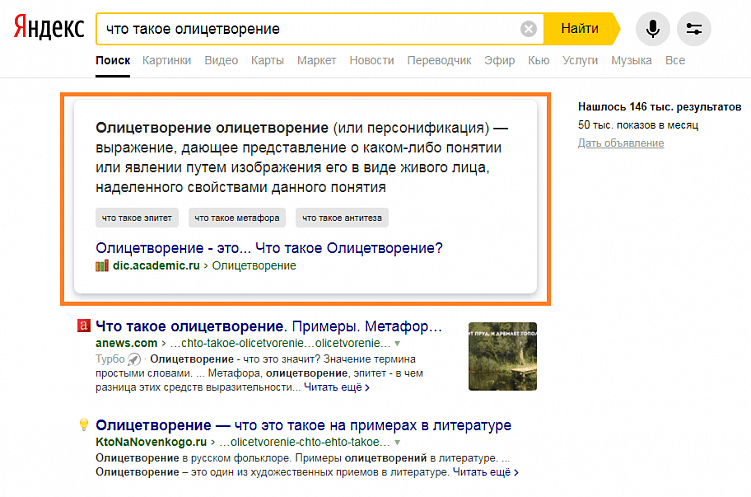Open search settings sliders icon
This screenshot has height=497, width=751.
point(694,29)
